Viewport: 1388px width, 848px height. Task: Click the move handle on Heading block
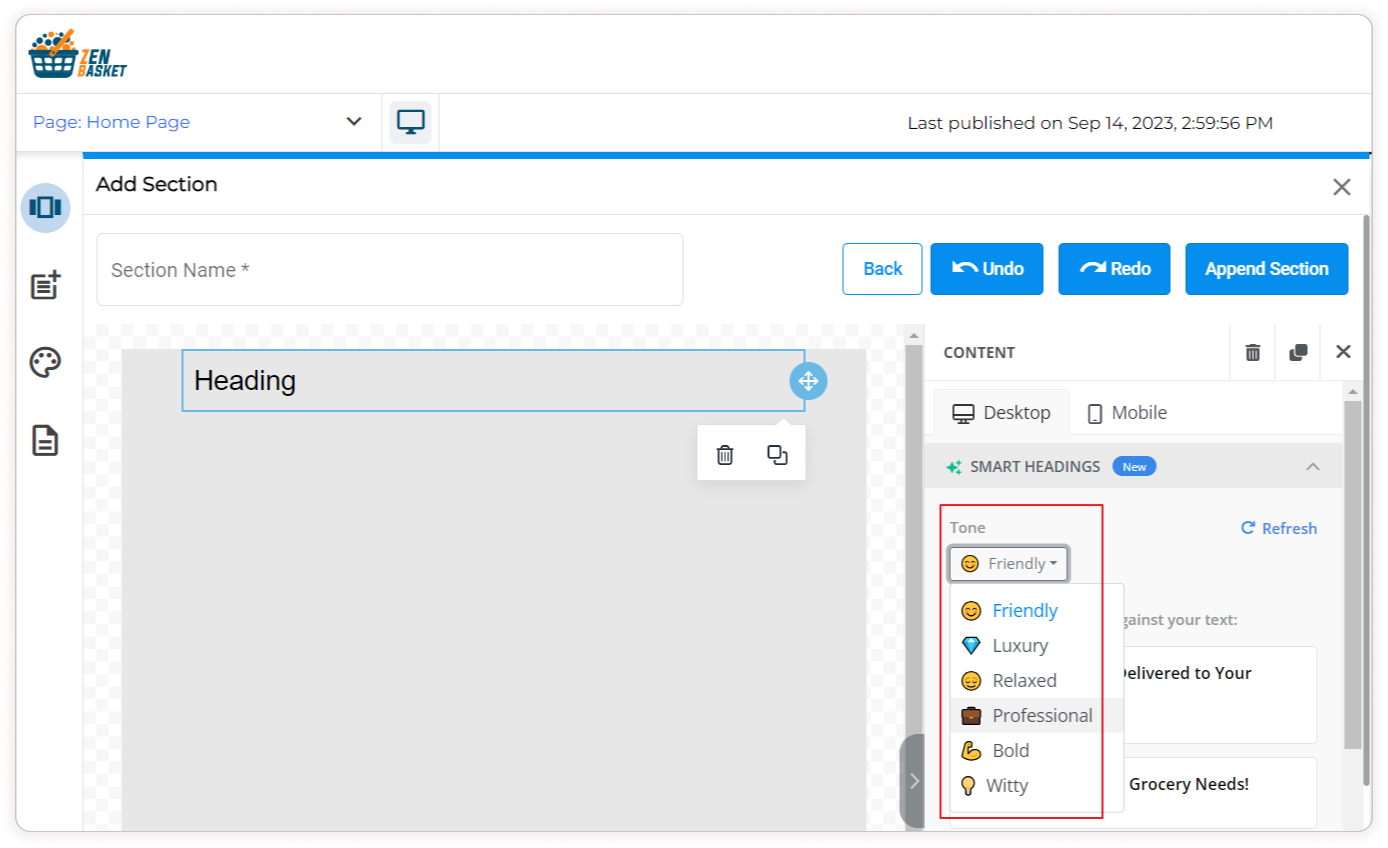point(808,381)
